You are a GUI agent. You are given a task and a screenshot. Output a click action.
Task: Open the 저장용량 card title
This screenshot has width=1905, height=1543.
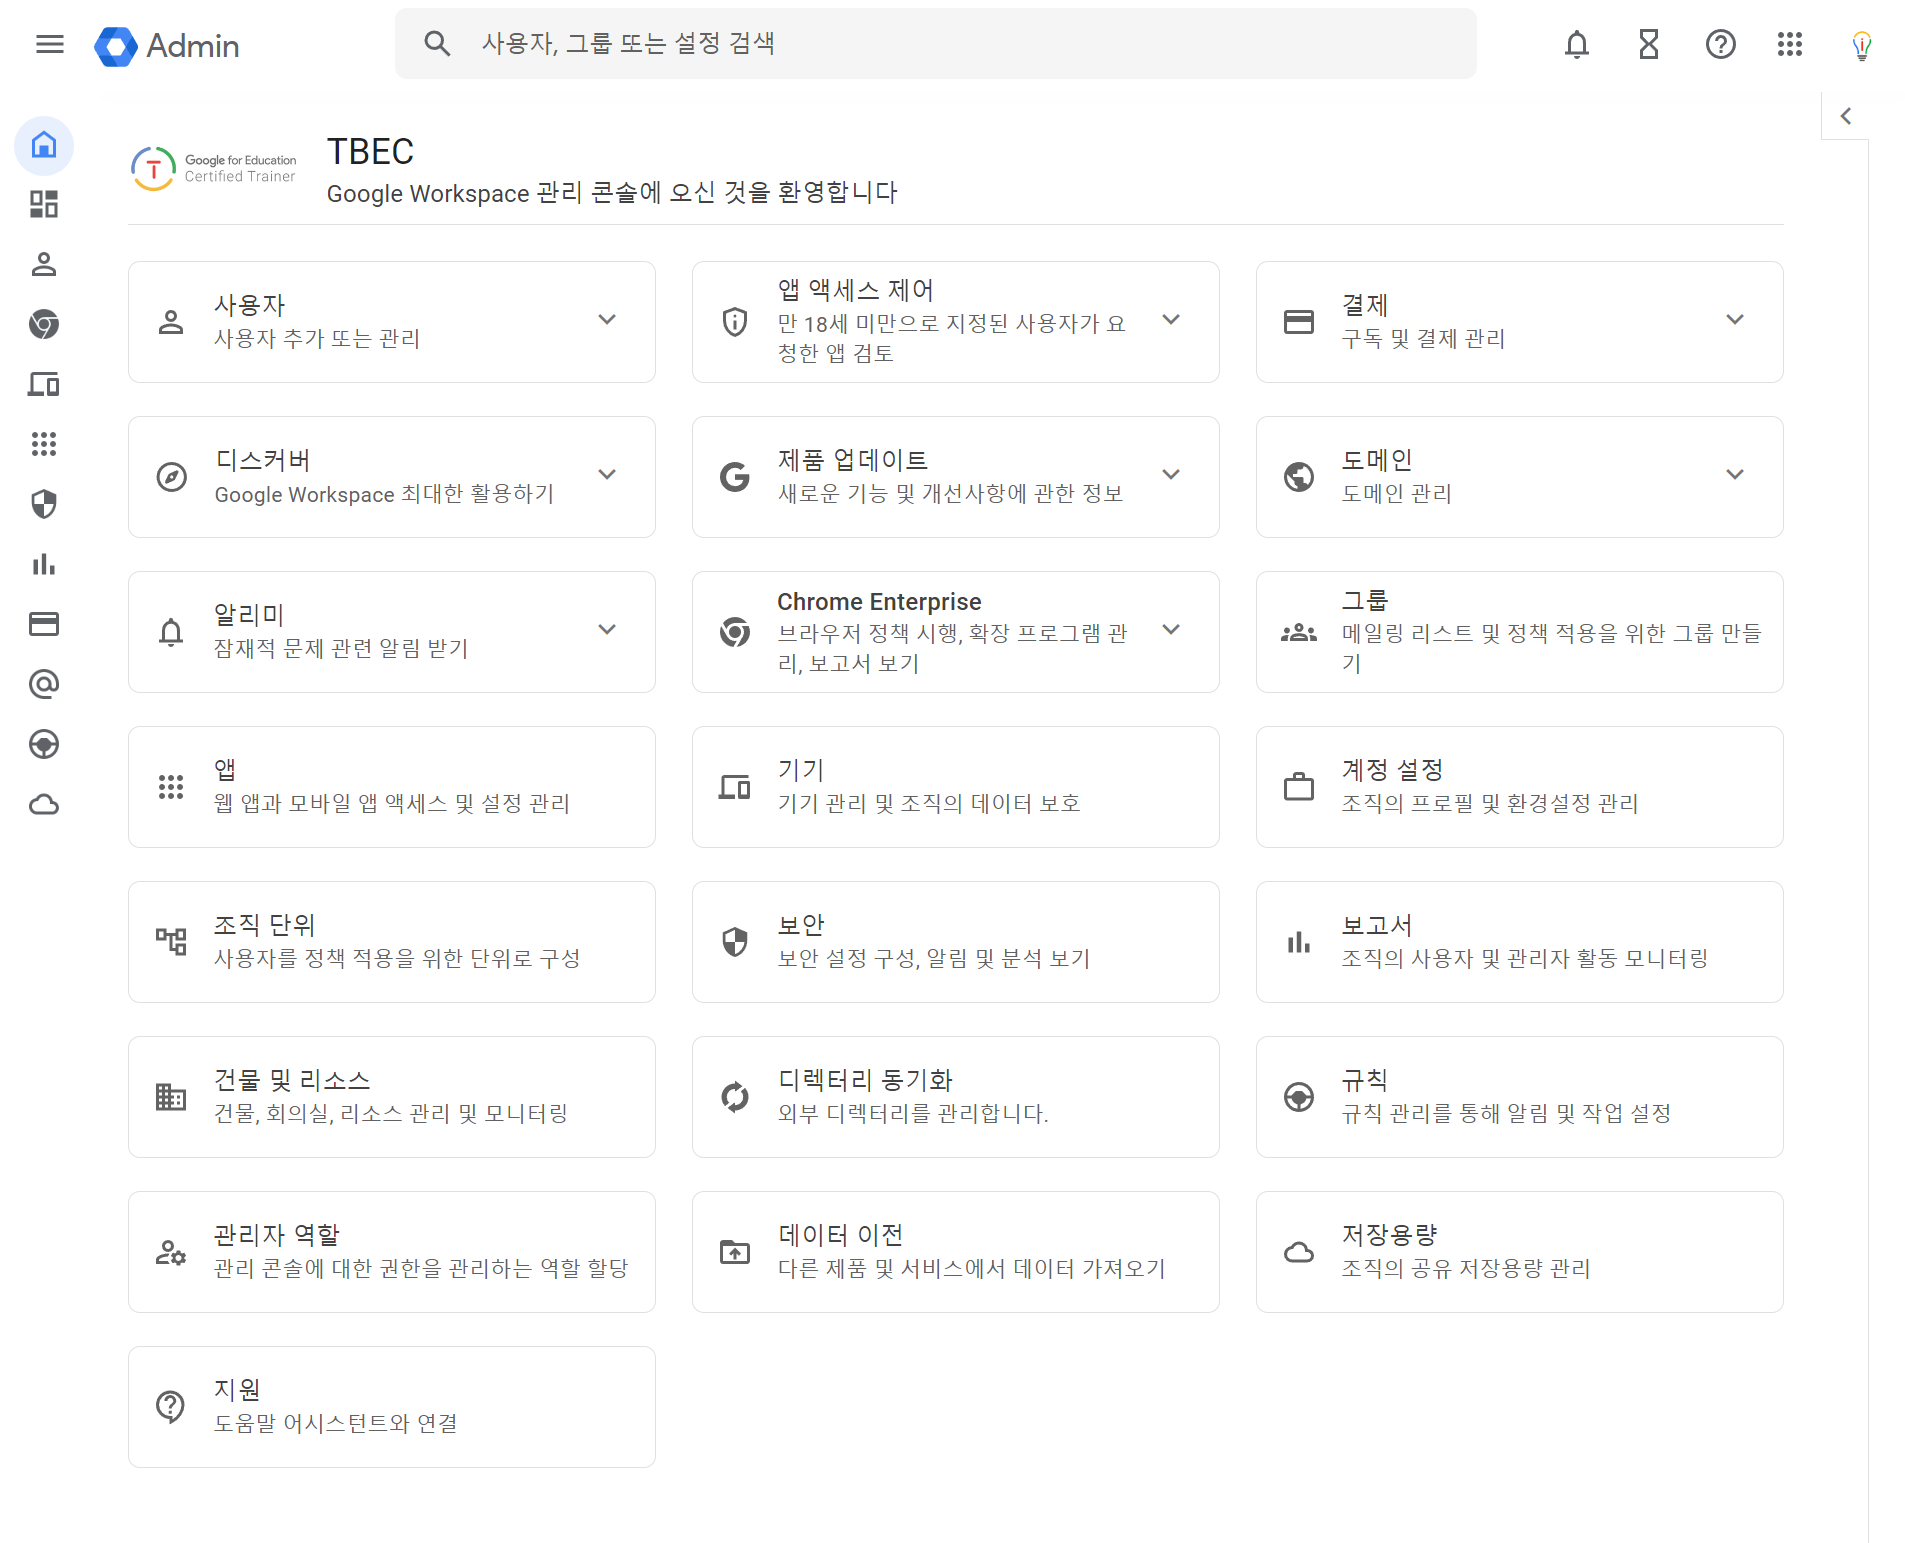click(1389, 1235)
